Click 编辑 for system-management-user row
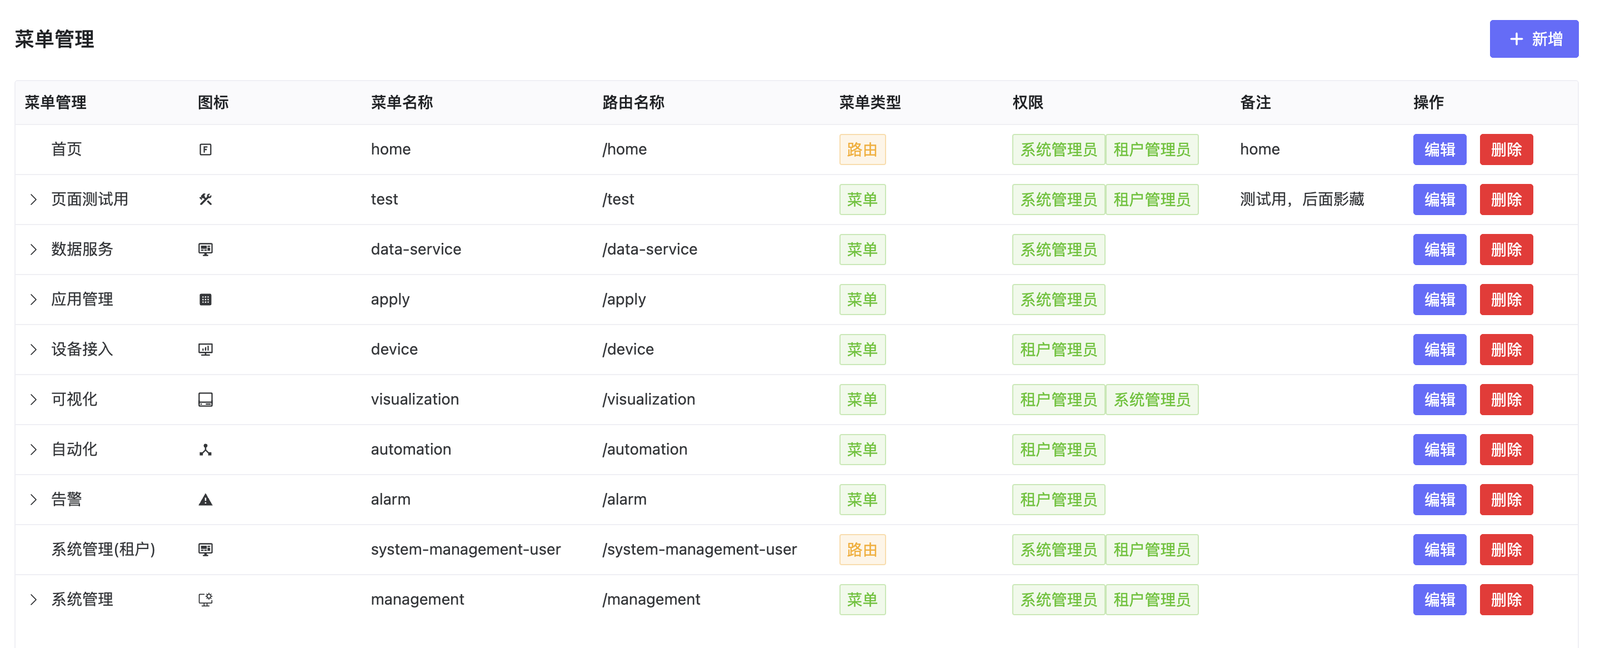Image resolution: width=1600 pixels, height=648 pixels. [x=1440, y=550]
